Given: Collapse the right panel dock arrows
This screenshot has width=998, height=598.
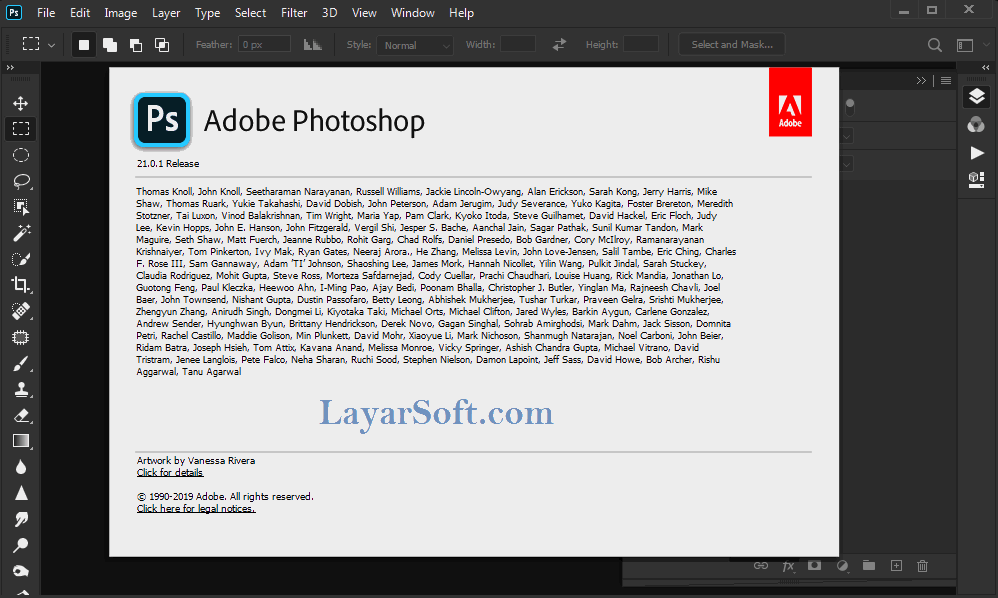Looking at the screenshot, I should (986, 67).
